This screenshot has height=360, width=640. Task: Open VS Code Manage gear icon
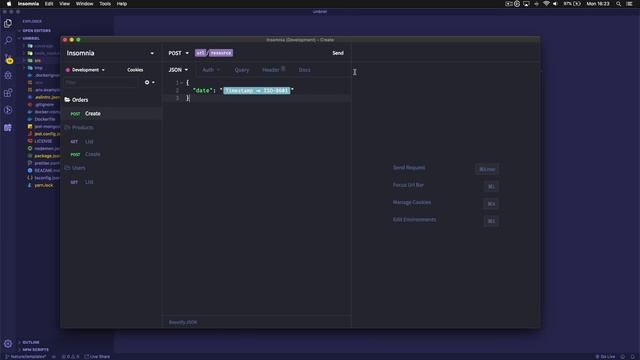pos(8,344)
